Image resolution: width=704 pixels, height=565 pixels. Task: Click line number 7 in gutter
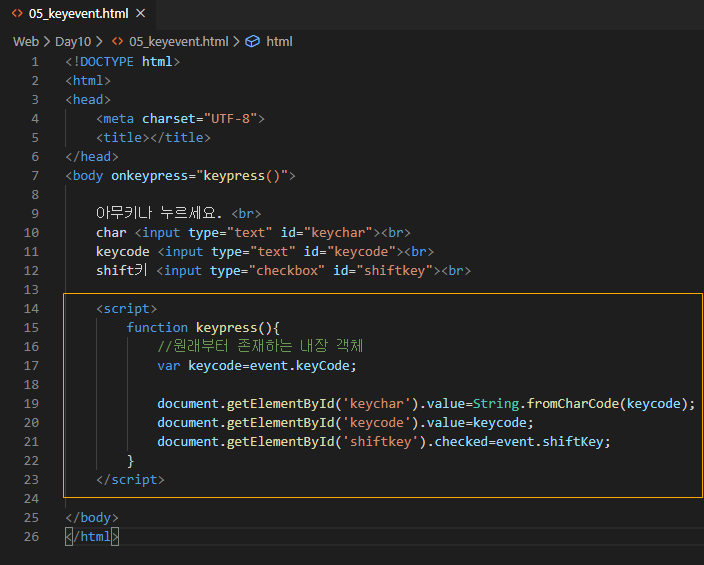(x=35, y=176)
